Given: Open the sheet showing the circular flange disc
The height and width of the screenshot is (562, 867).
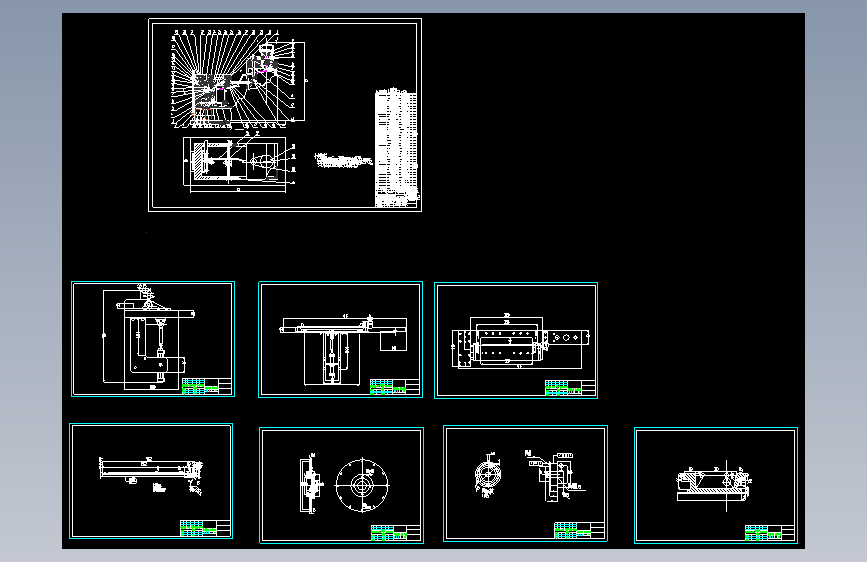Looking at the screenshot, I should click(x=342, y=485).
